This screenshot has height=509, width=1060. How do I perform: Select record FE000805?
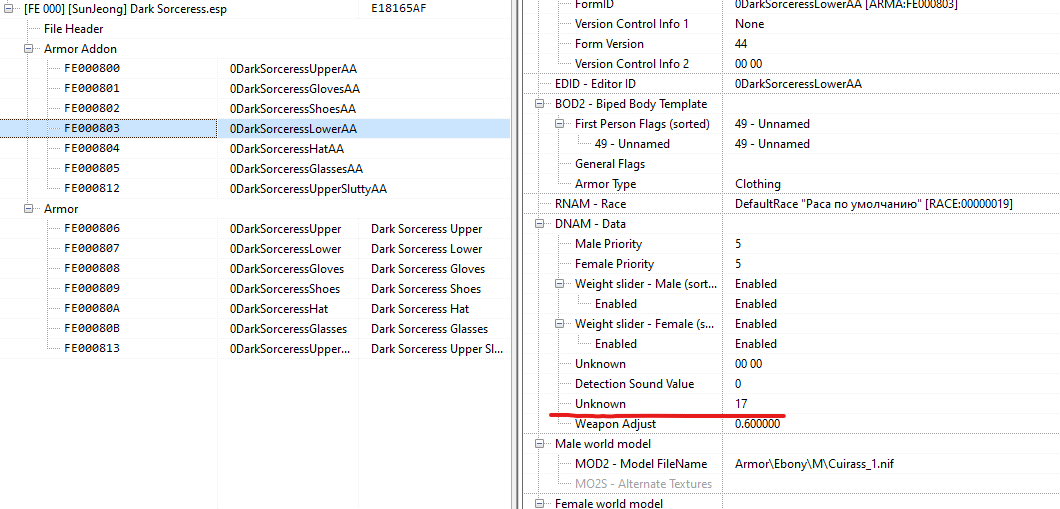tap(92, 168)
